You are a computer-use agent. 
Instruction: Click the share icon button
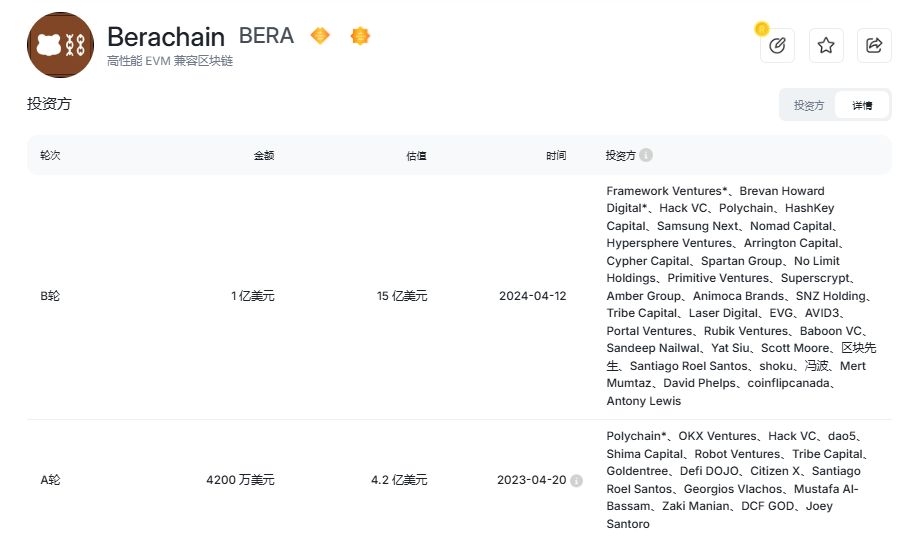pyautogui.click(x=874, y=45)
